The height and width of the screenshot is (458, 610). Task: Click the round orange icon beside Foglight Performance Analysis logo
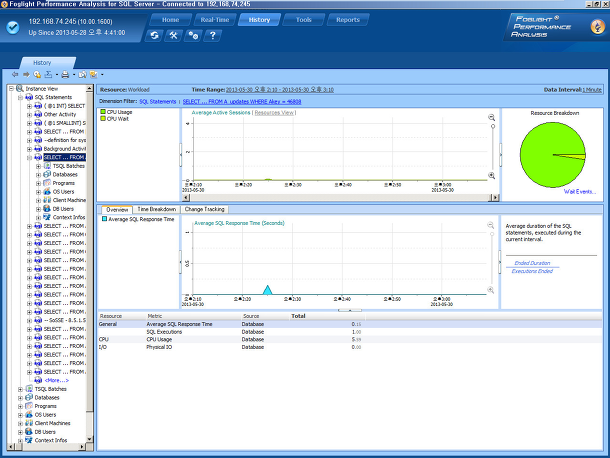point(598,26)
